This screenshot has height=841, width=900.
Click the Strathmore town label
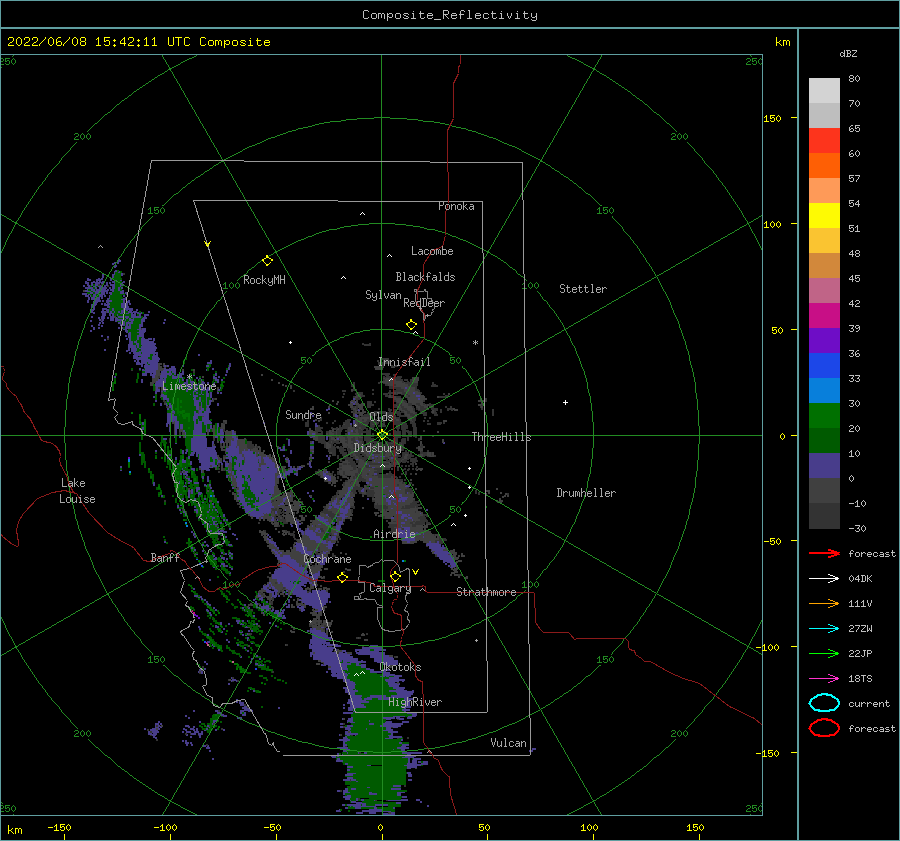pos(486,592)
